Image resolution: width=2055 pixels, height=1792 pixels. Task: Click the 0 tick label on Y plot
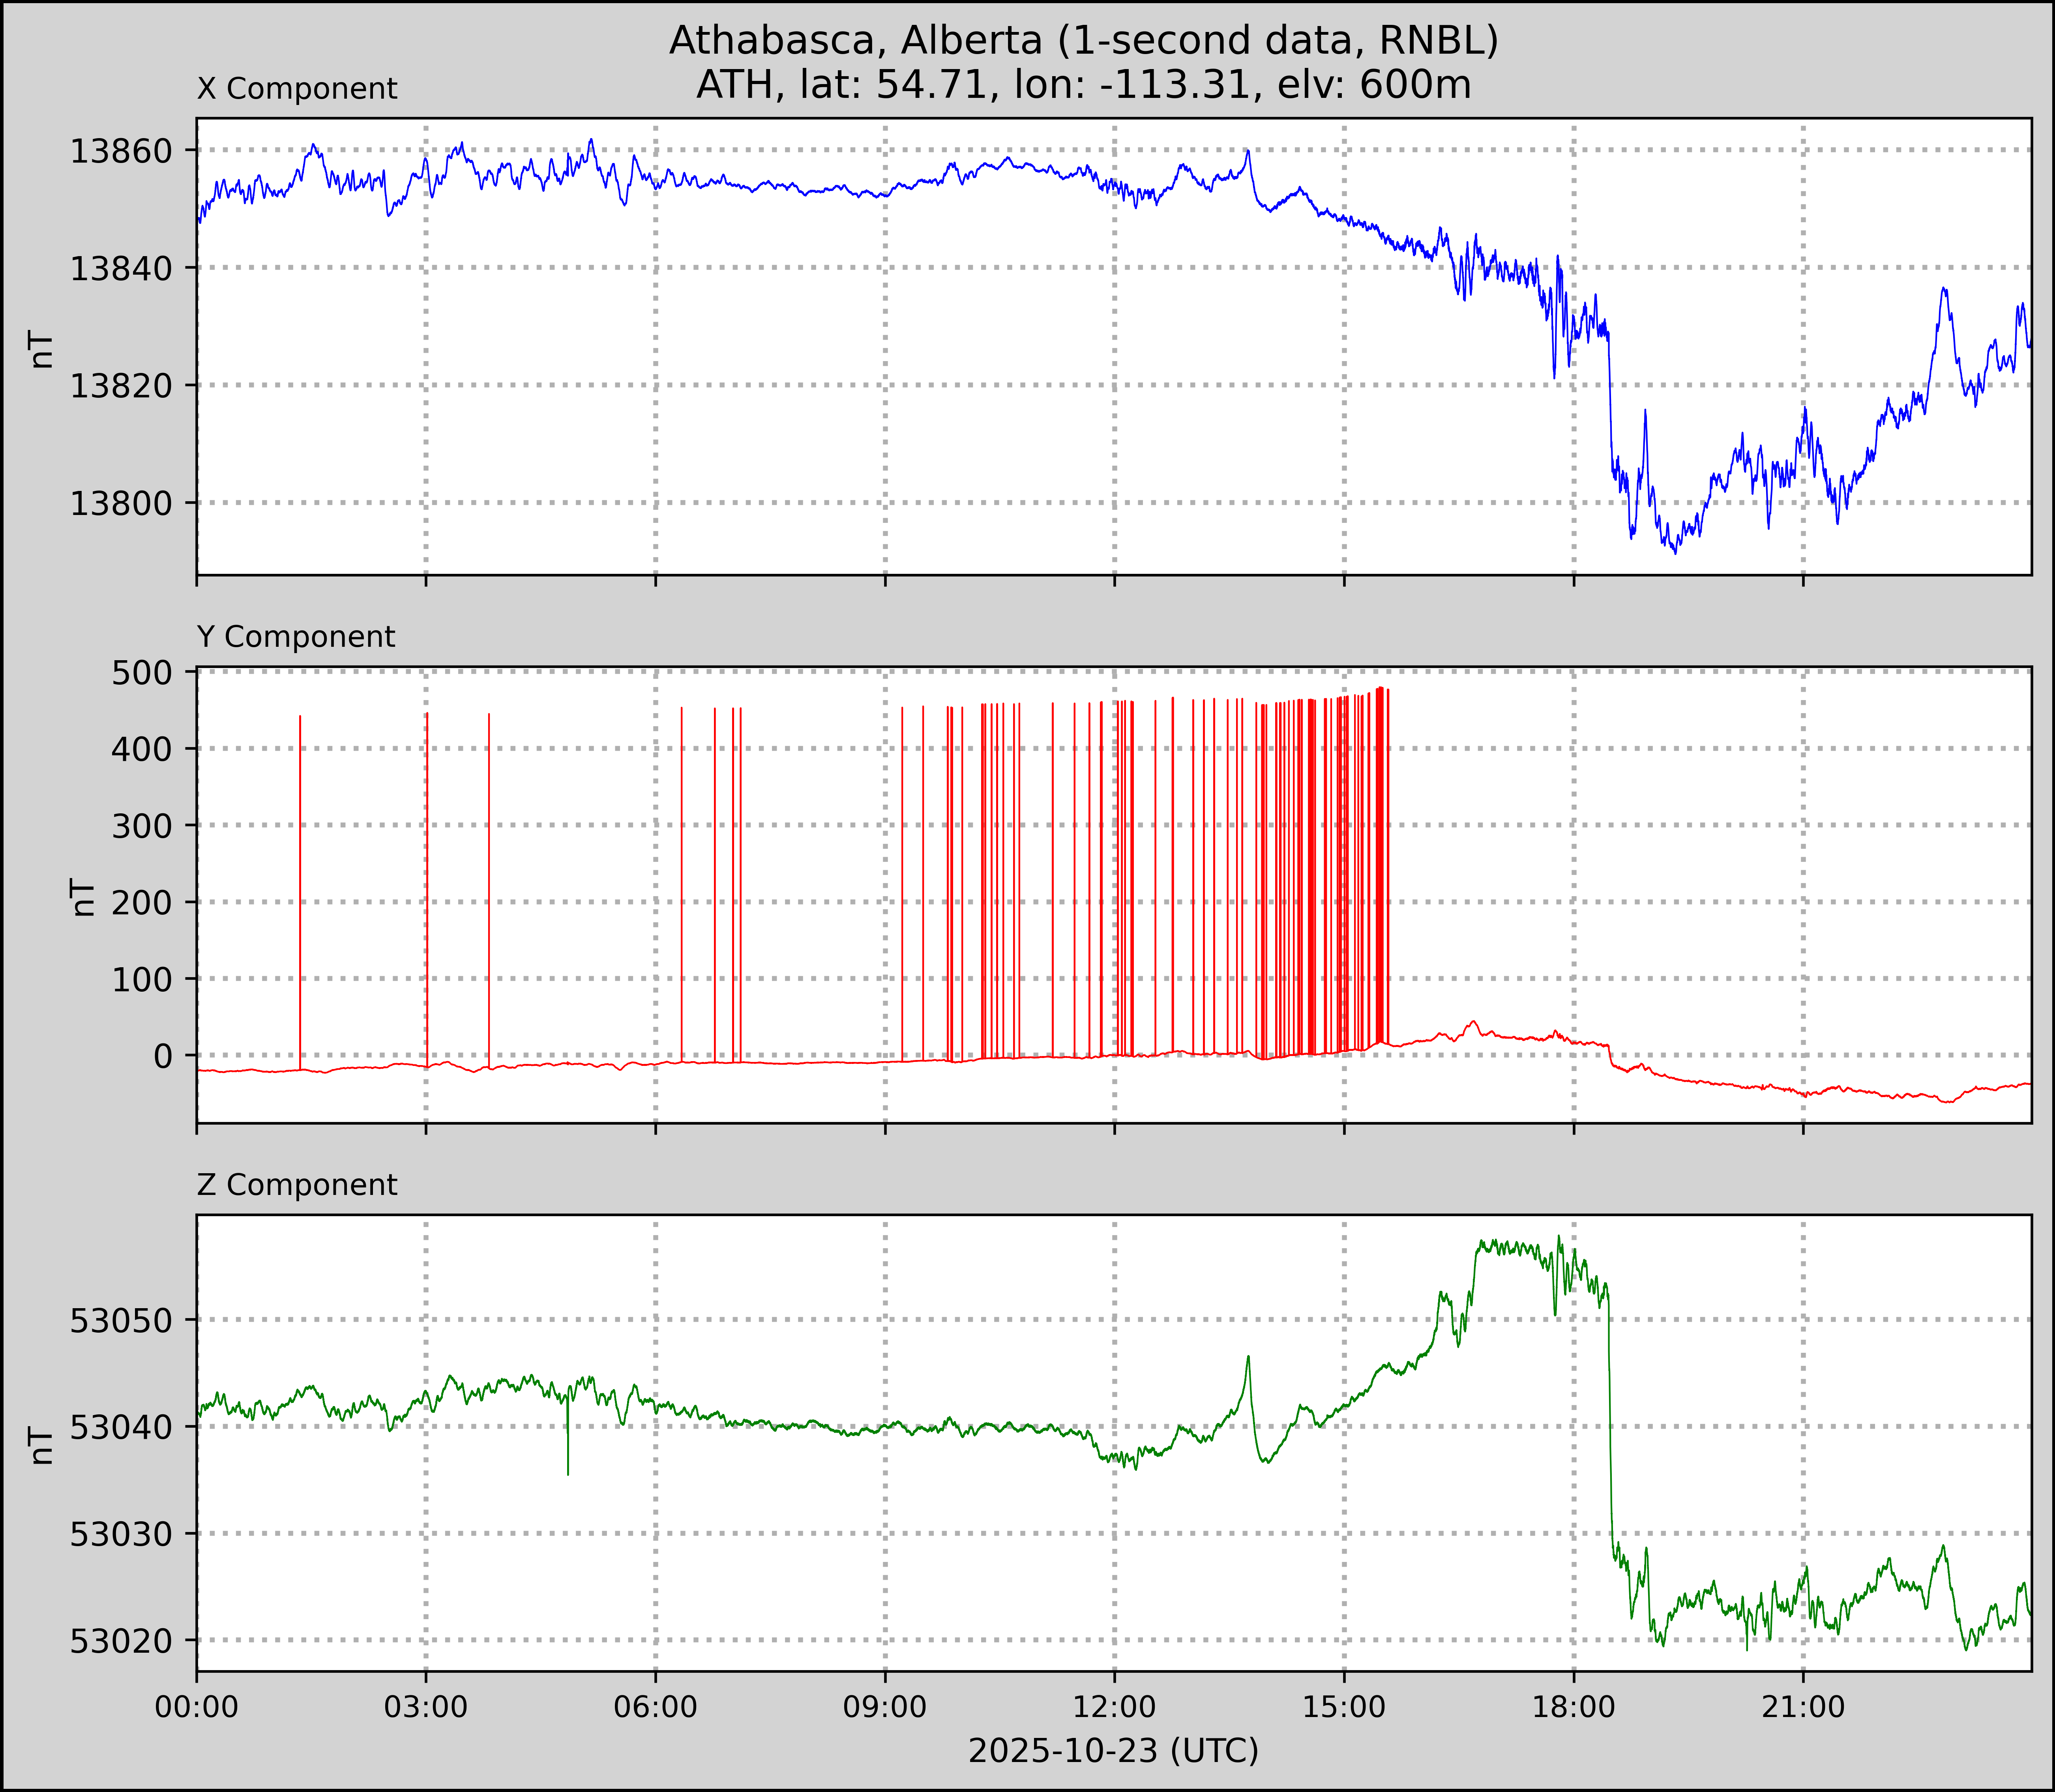[x=163, y=1056]
